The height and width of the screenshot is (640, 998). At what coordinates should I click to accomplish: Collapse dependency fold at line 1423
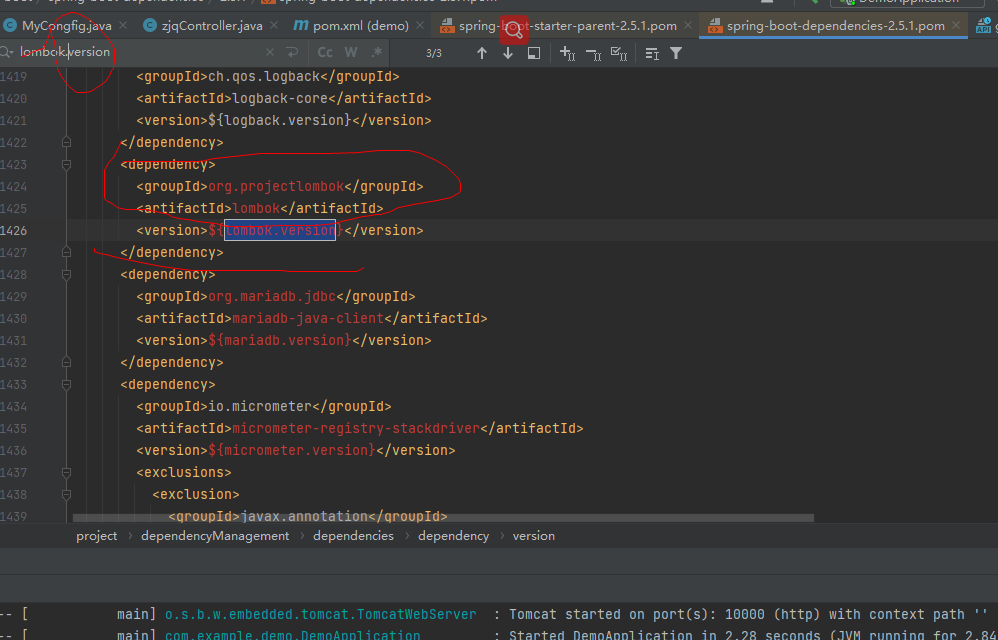[66, 165]
